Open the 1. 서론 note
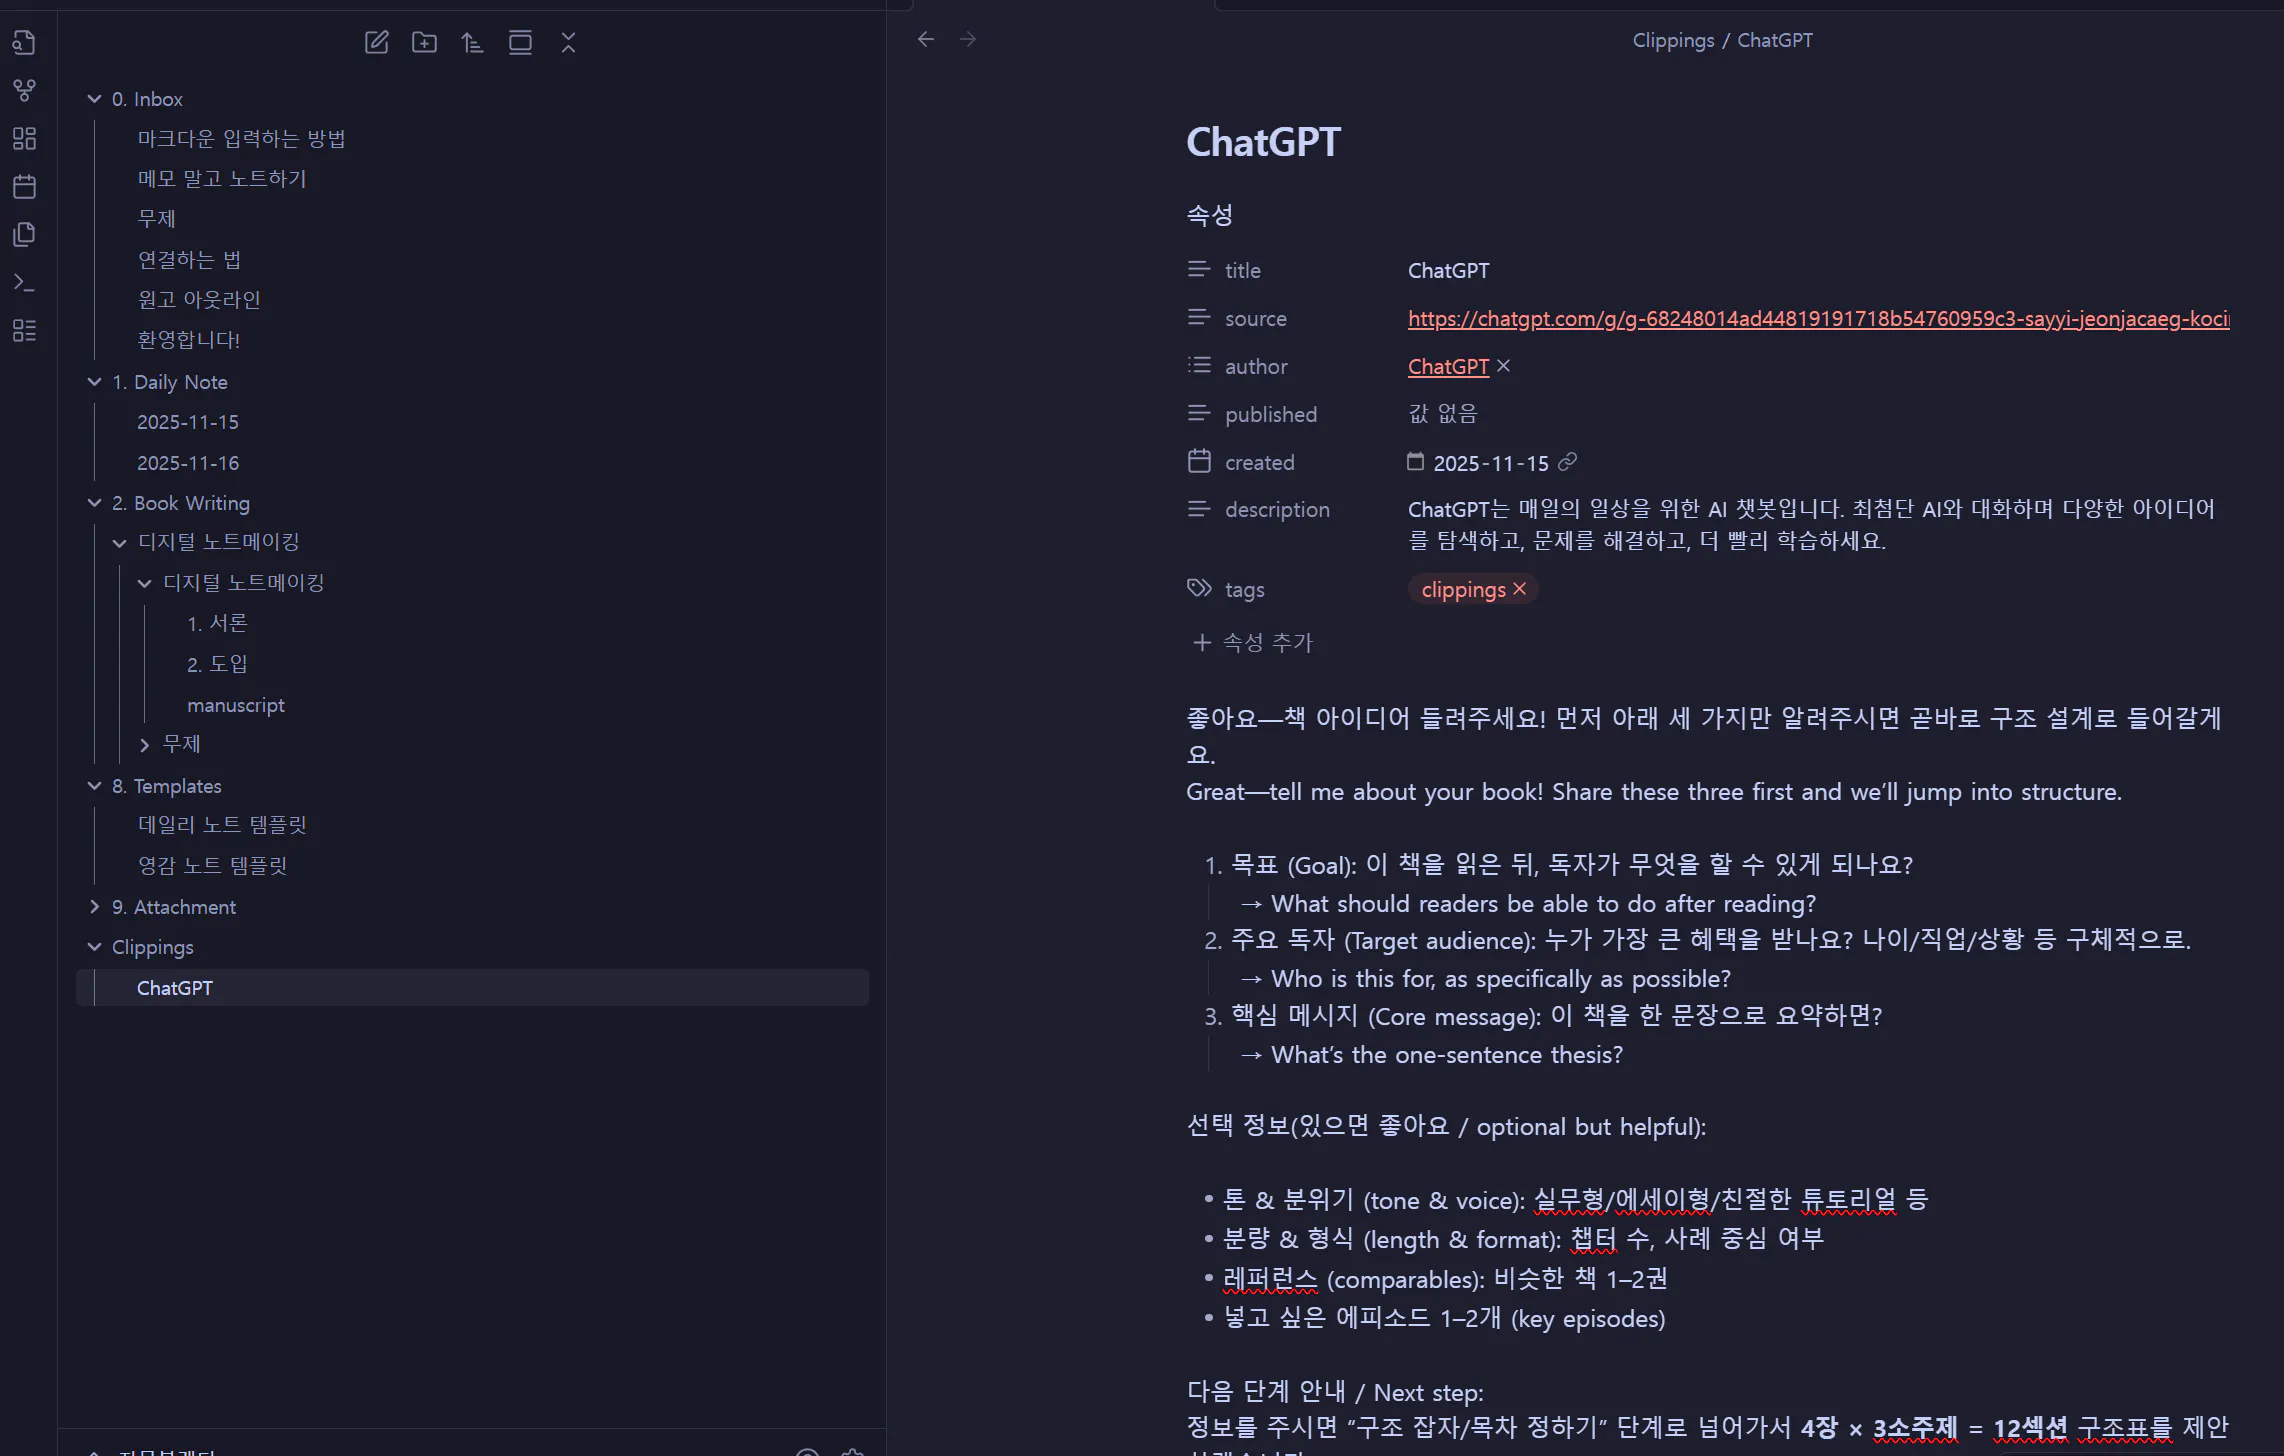Screen dimensions: 2284x1456 217,623
